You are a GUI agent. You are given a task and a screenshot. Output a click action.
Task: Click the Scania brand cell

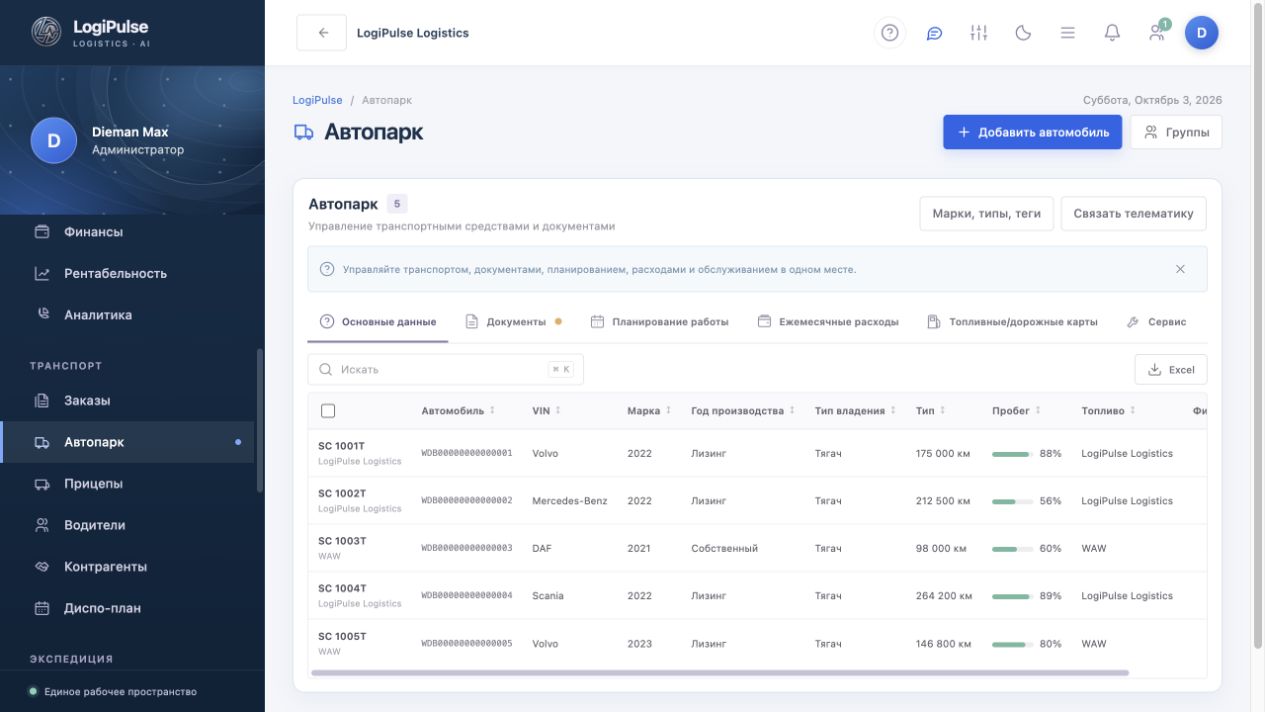tap(548, 596)
